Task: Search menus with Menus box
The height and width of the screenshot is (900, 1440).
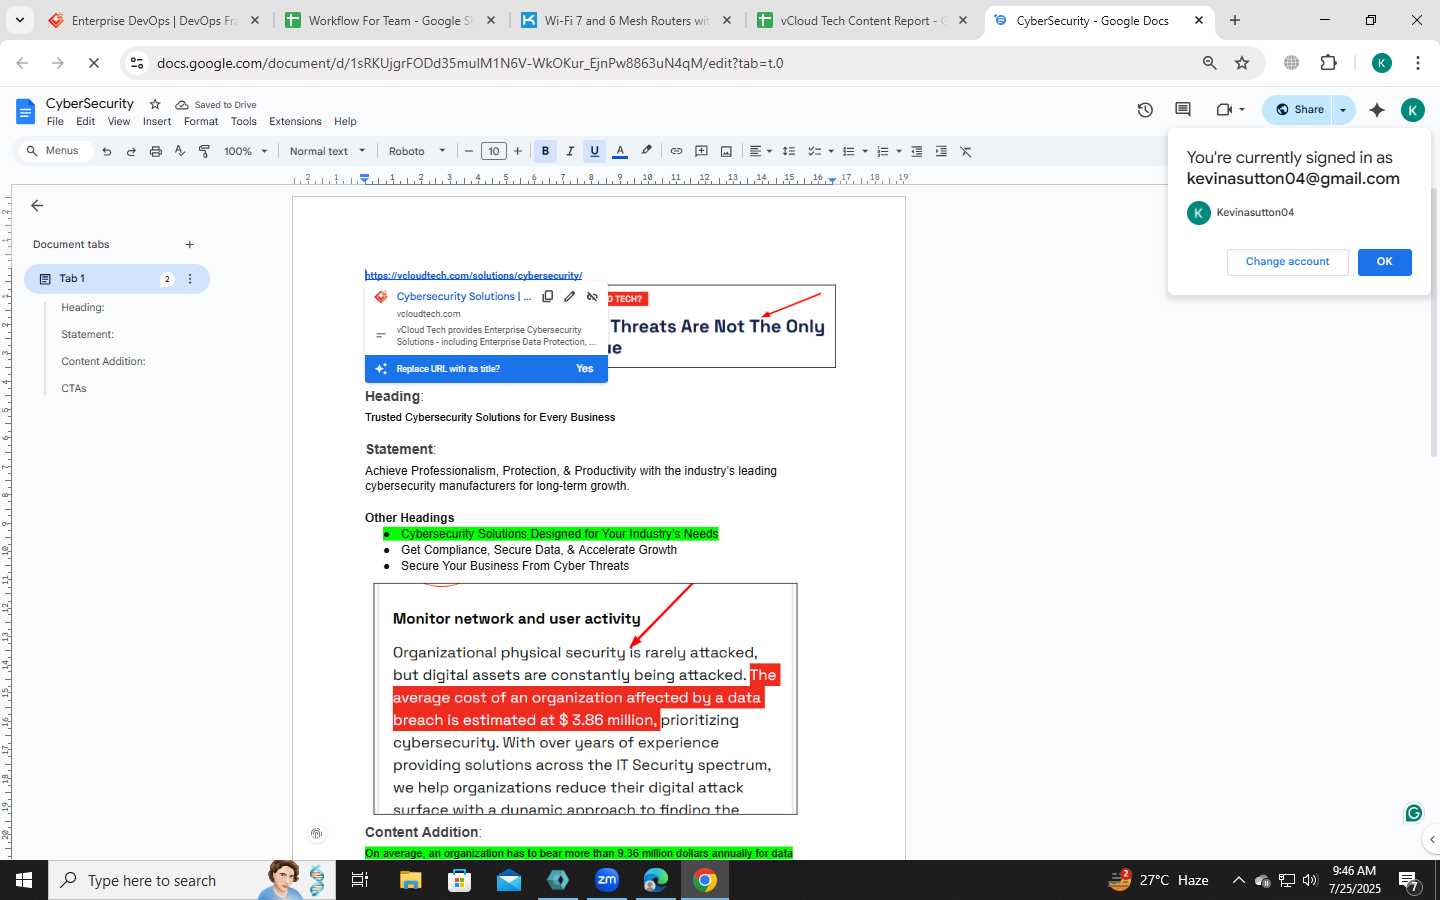Action: click(x=55, y=151)
